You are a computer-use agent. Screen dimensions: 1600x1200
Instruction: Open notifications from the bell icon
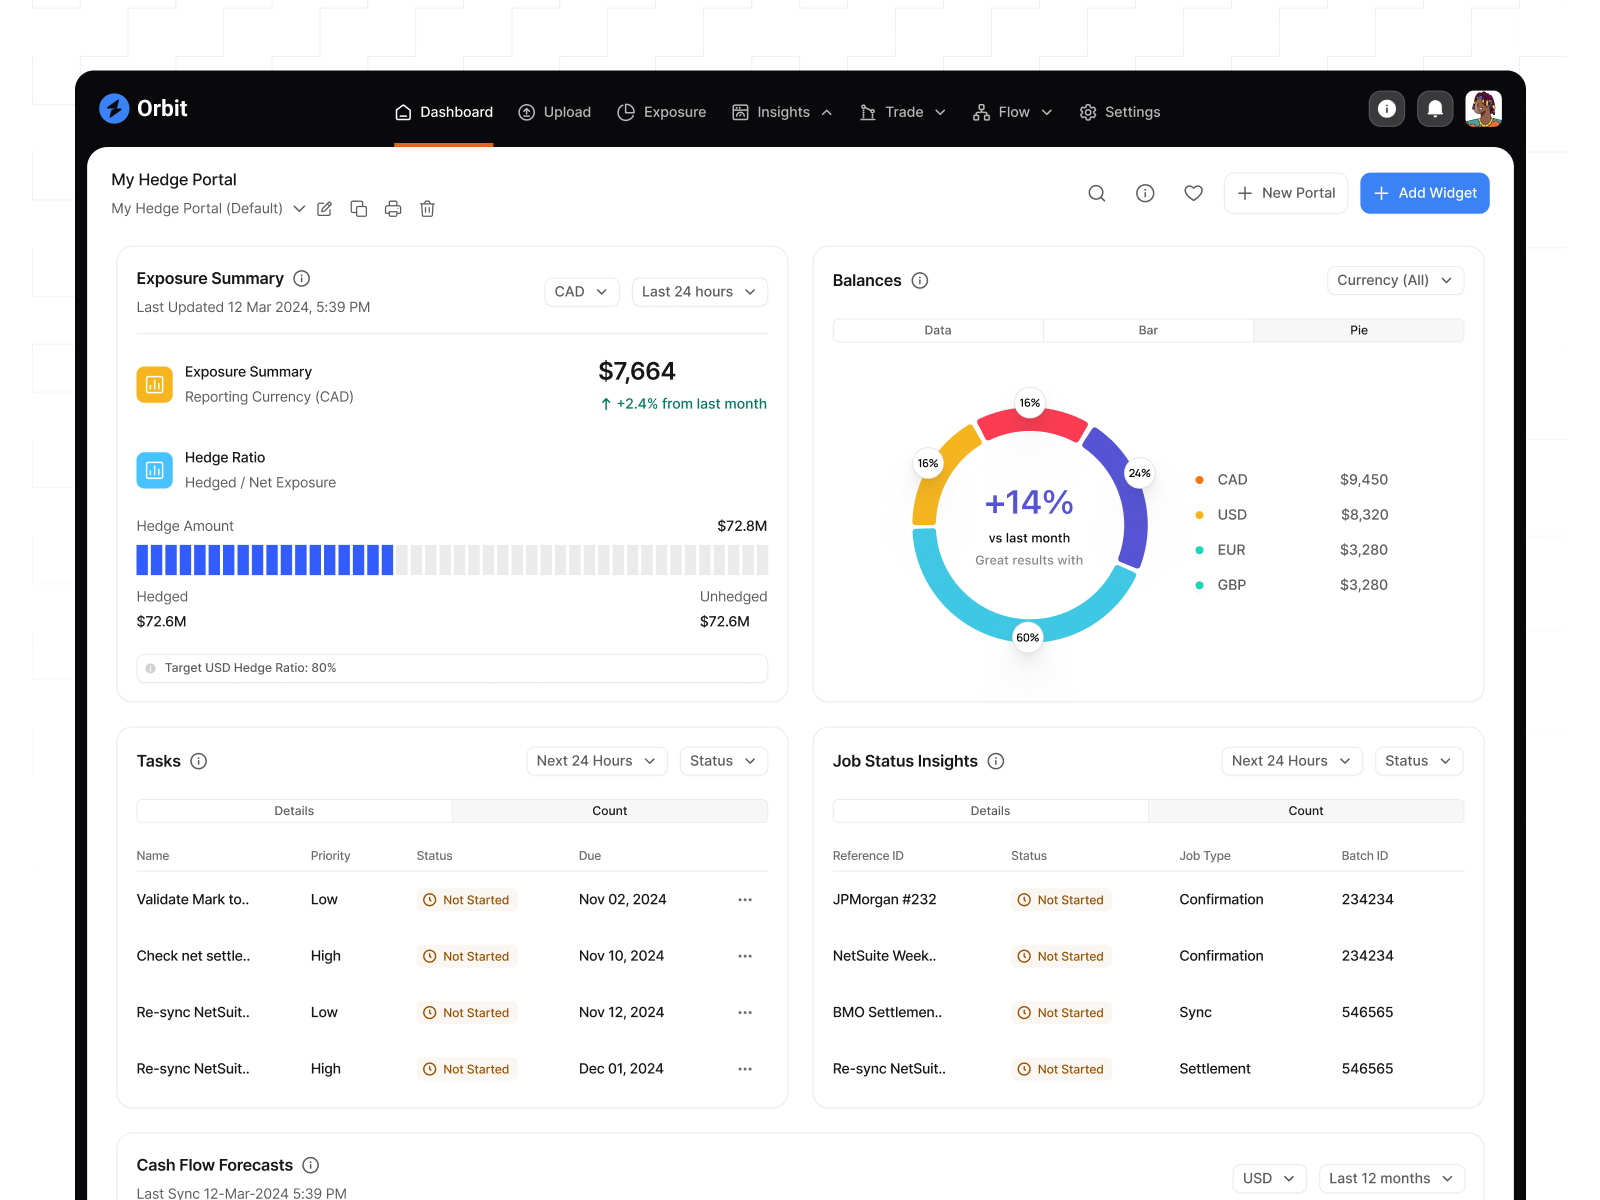(x=1435, y=109)
